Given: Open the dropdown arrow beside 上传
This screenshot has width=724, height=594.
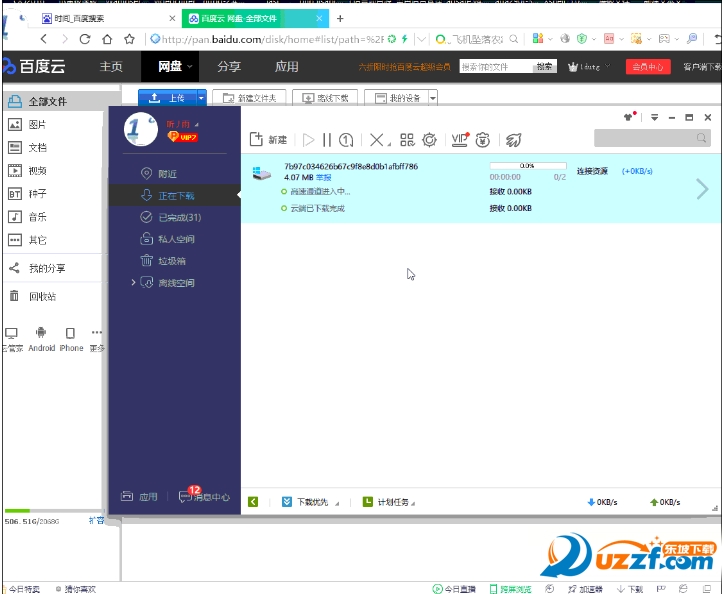Looking at the screenshot, I should point(201,98).
